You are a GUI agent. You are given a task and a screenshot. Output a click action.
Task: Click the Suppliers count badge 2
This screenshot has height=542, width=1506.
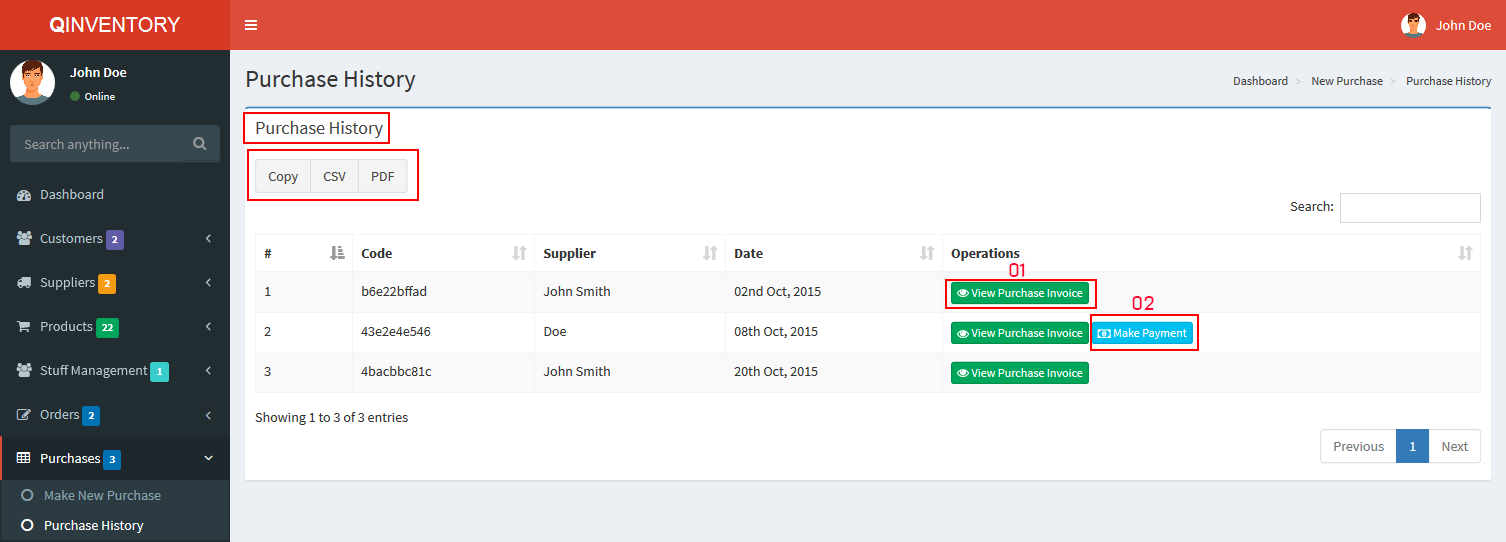(x=107, y=284)
